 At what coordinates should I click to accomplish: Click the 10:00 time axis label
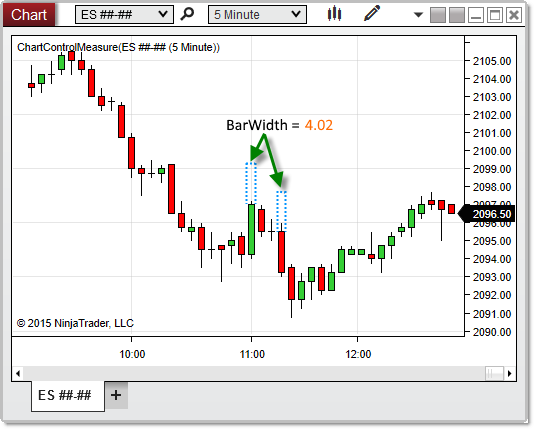(x=132, y=354)
